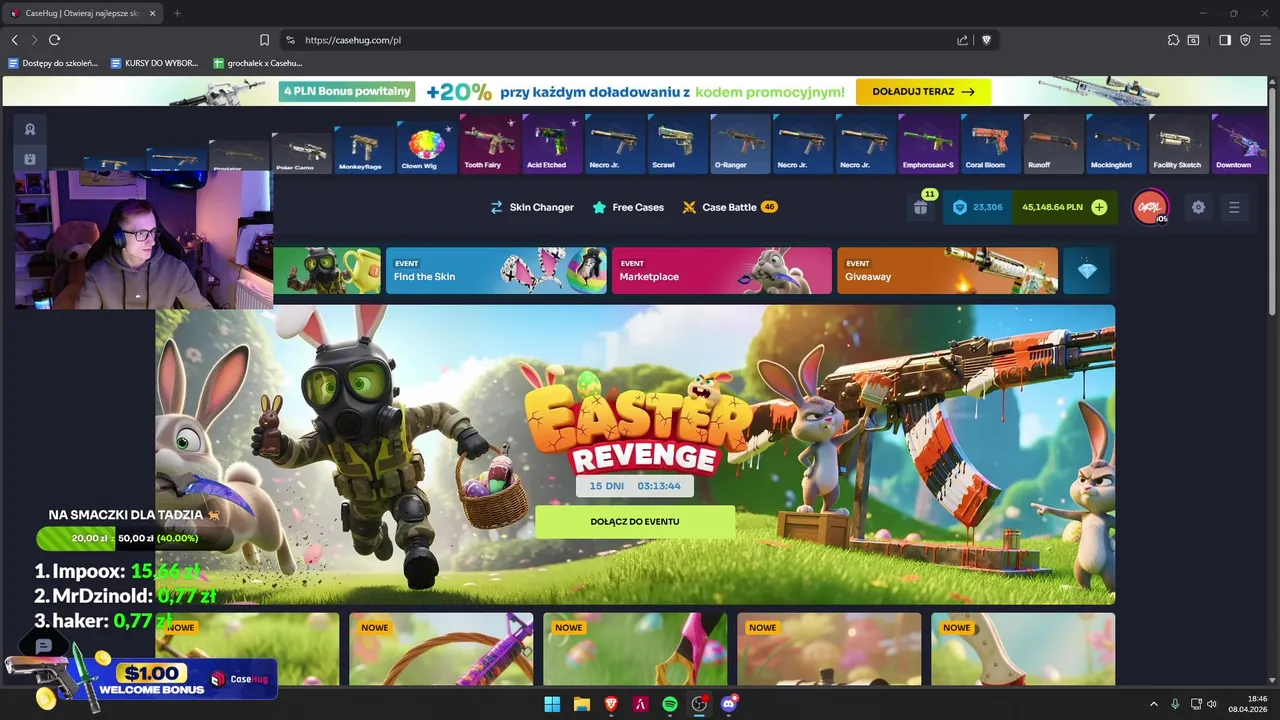The width and height of the screenshot is (1280, 720).
Task: Expand the system tray hidden icons chevron
Action: [x=1153, y=704]
